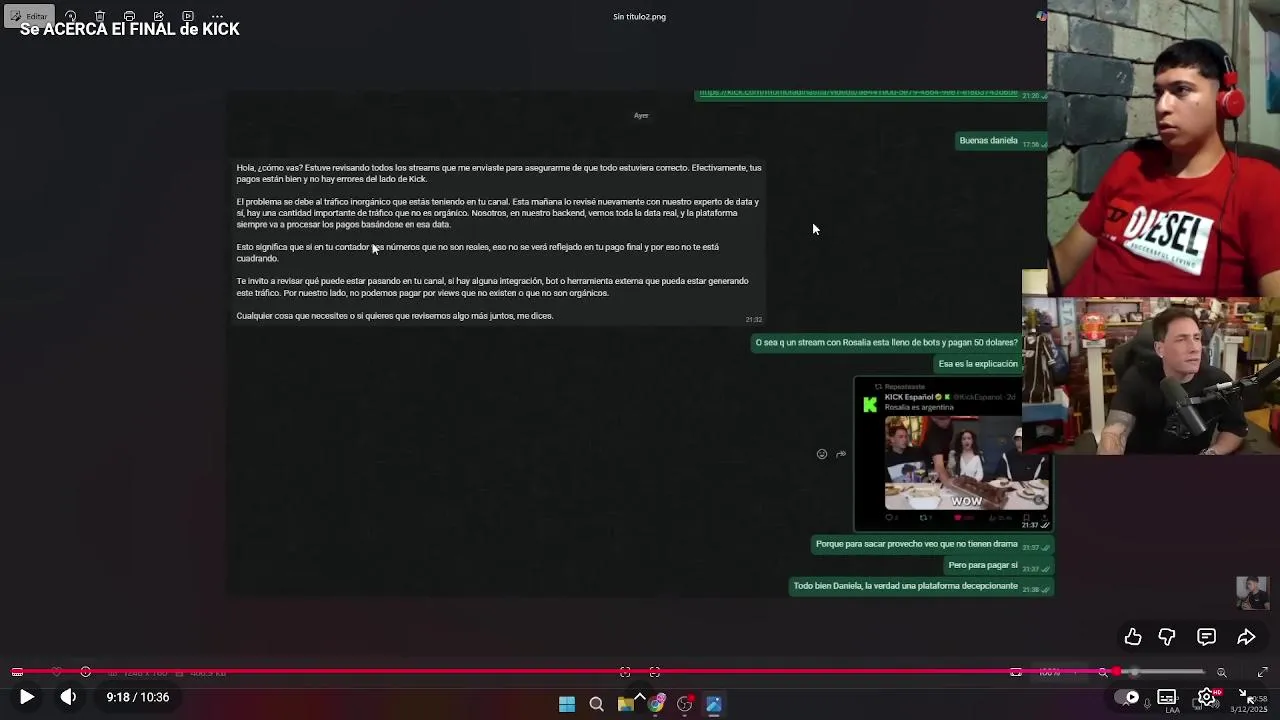Click the 'O sea q un stream con Rosalía' message
The image size is (1280, 720).
(886, 342)
